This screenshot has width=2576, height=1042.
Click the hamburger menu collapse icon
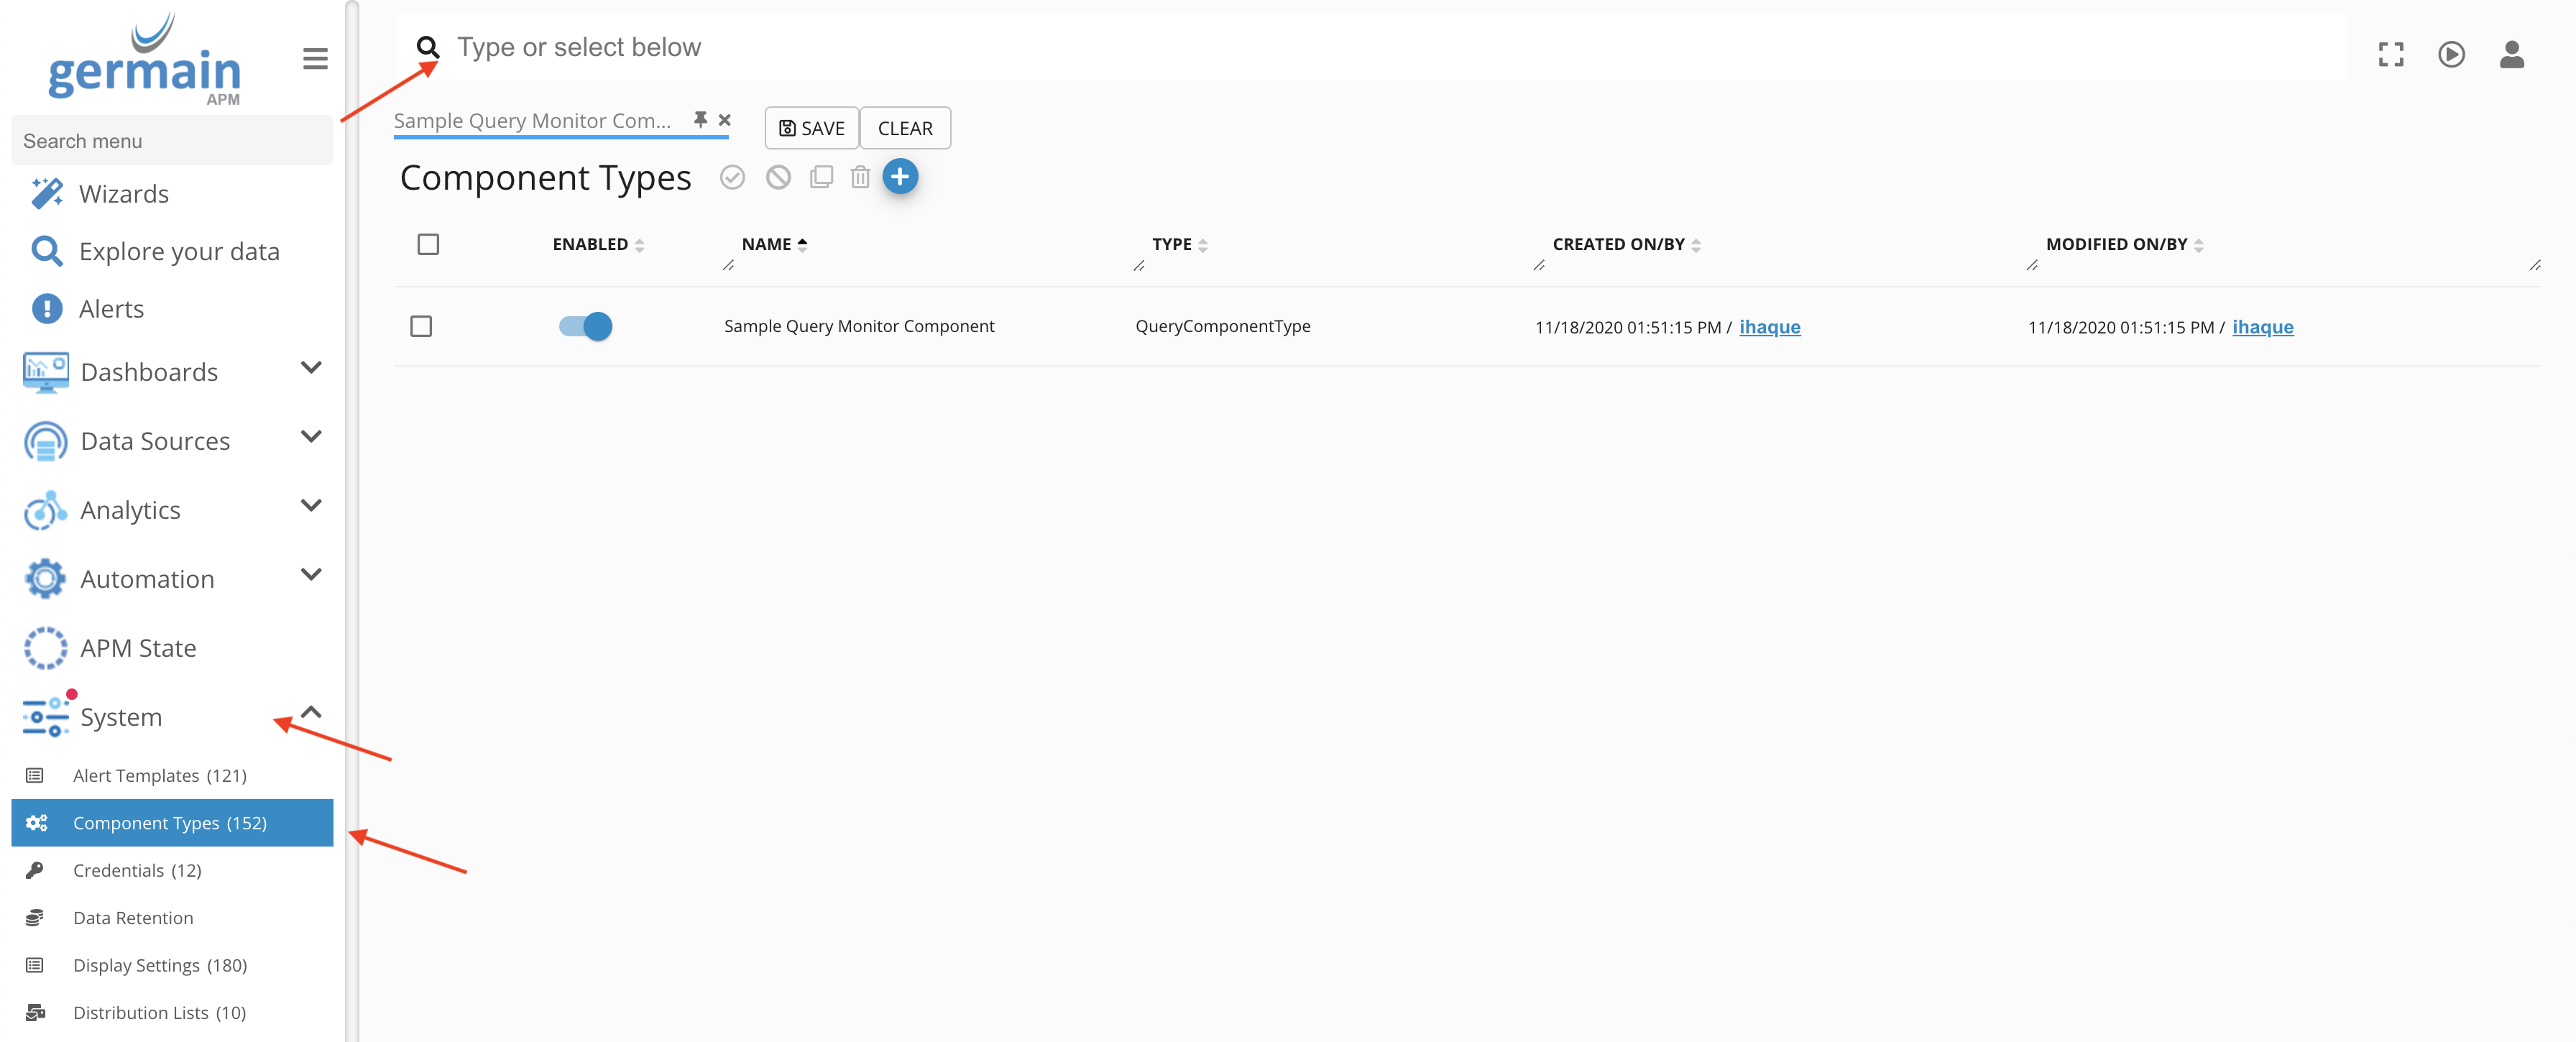point(315,59)
